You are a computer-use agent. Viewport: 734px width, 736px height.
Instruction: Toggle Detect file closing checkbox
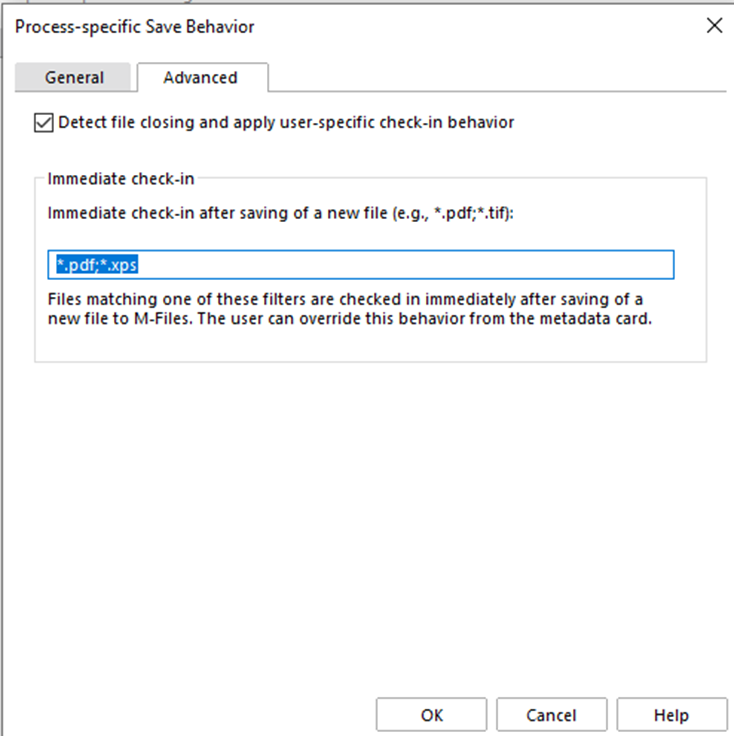tap(44, 123)
